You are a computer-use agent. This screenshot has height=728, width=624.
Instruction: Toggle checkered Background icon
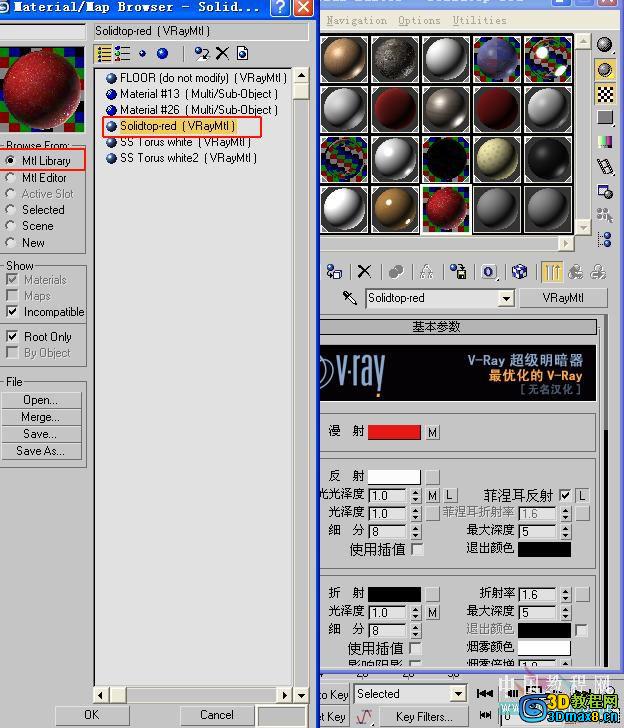(x=605, y=94)
